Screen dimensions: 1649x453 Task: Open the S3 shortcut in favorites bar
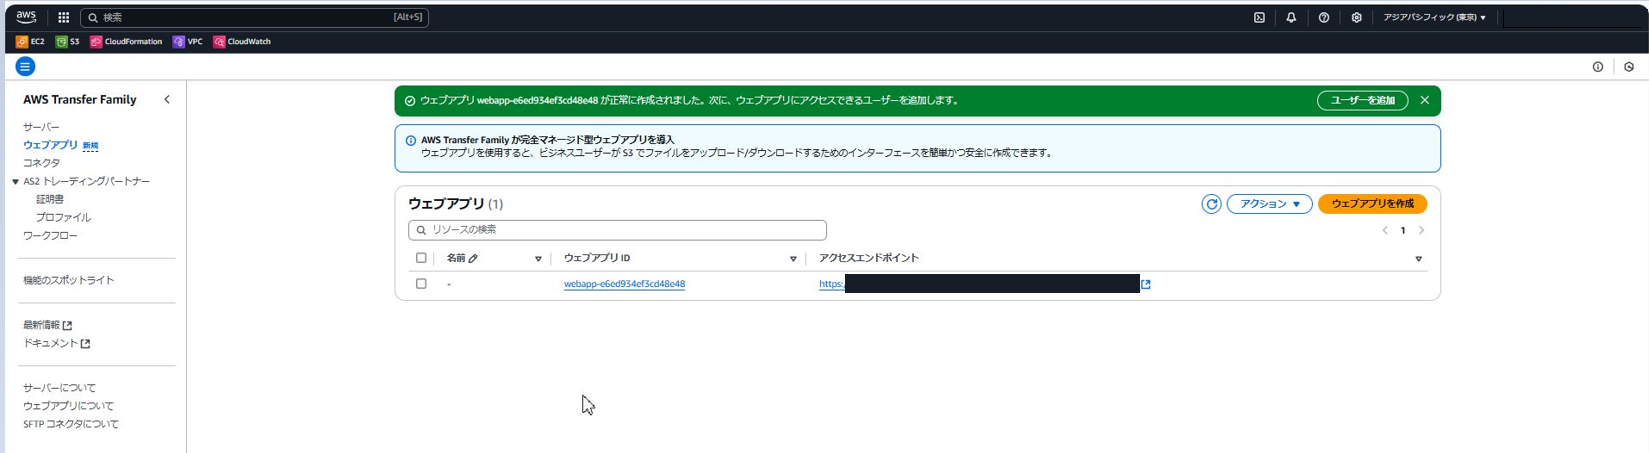coord(68,41)
